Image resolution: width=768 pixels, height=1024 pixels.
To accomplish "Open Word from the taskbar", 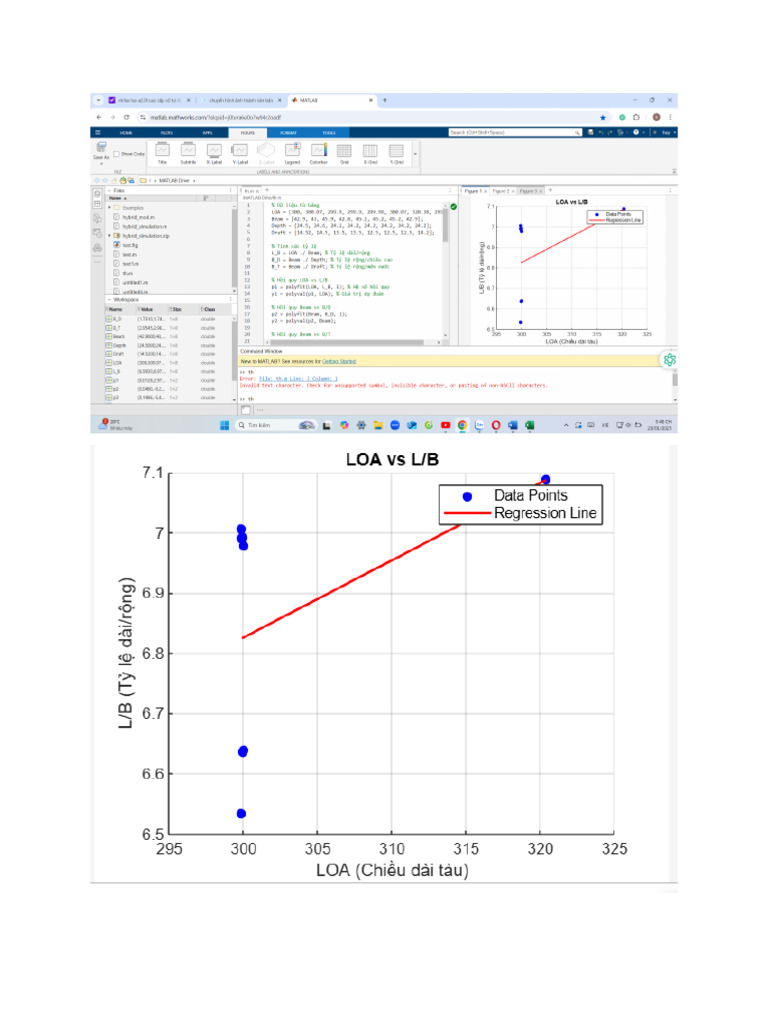I will (x=513, y=425).
